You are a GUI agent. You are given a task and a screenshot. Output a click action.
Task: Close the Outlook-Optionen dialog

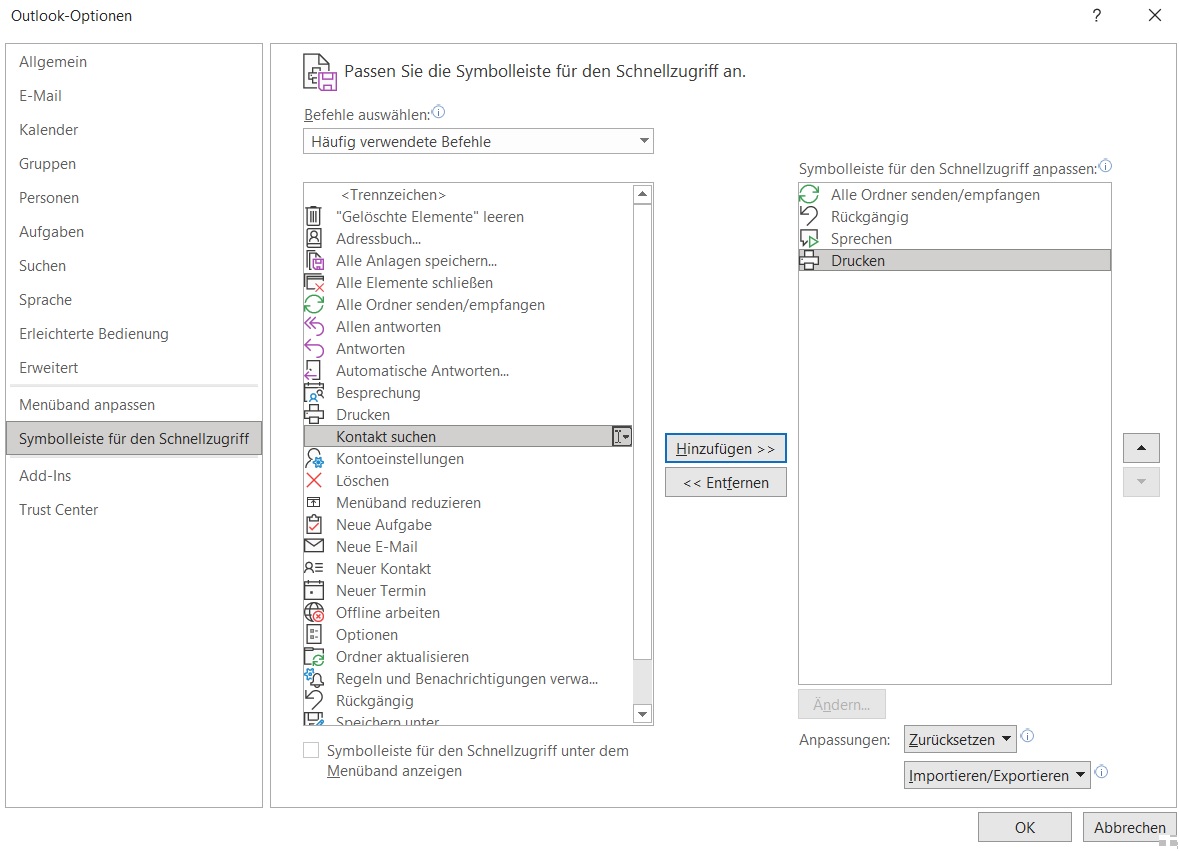[x=1155, y=16]
